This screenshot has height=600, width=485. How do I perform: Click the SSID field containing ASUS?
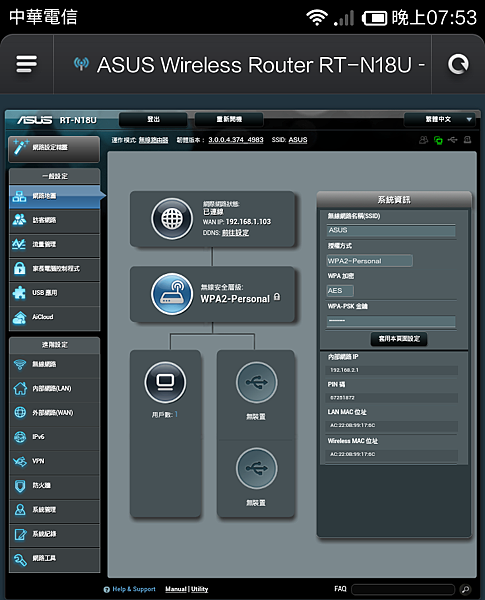point(391,230)
